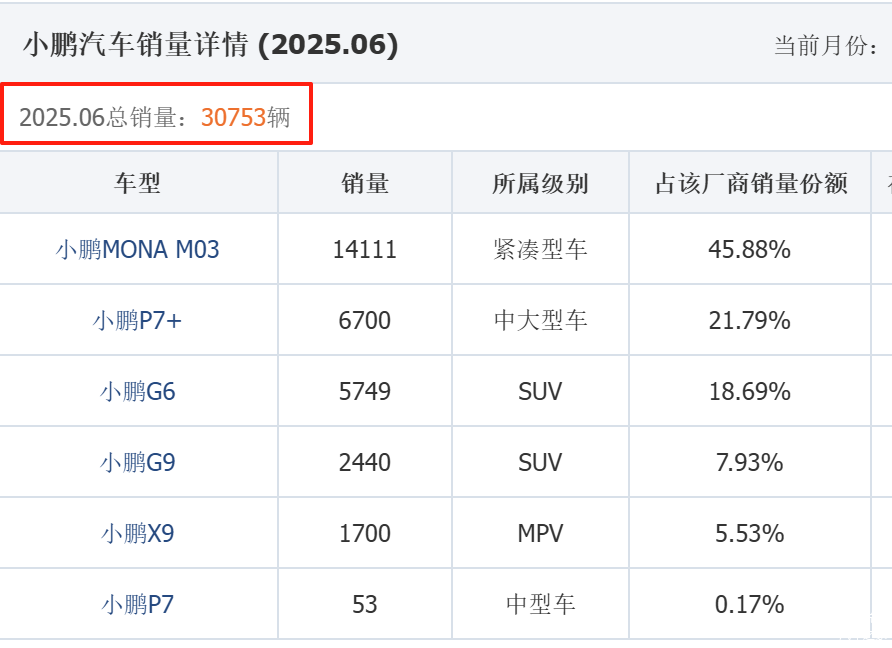Click the 中大型车 category cell
The height and width of the screenshot is (648, 892).
540,320
